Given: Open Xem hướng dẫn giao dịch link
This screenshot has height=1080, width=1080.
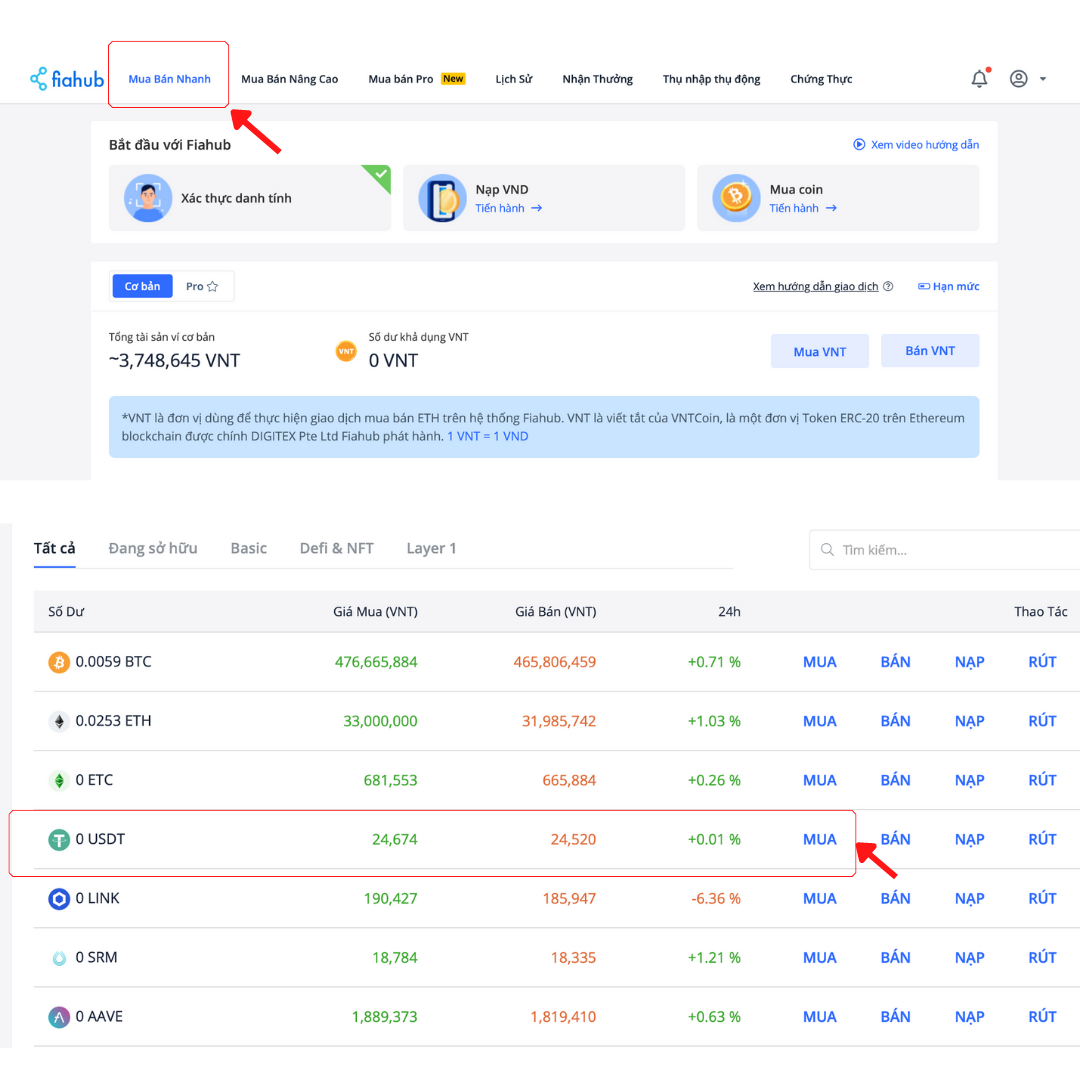Looking at the screenshot, I should click(x=816, y=287).
